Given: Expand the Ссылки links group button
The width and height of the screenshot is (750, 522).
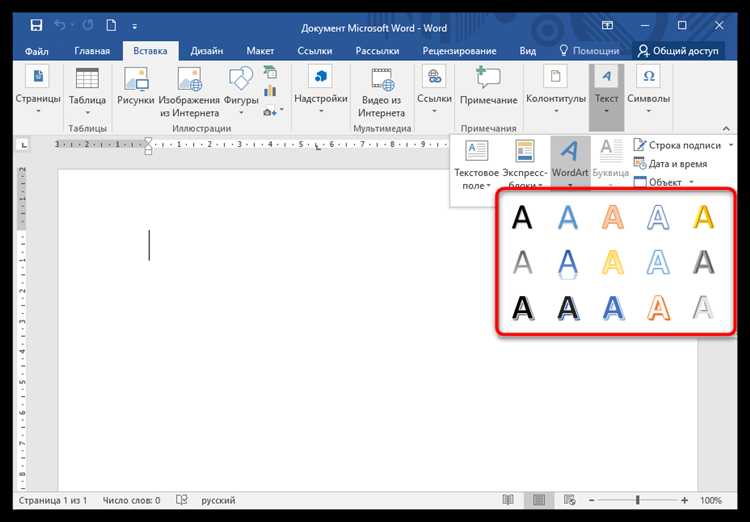Looking at the screenshot, I should tap(434, 91).
